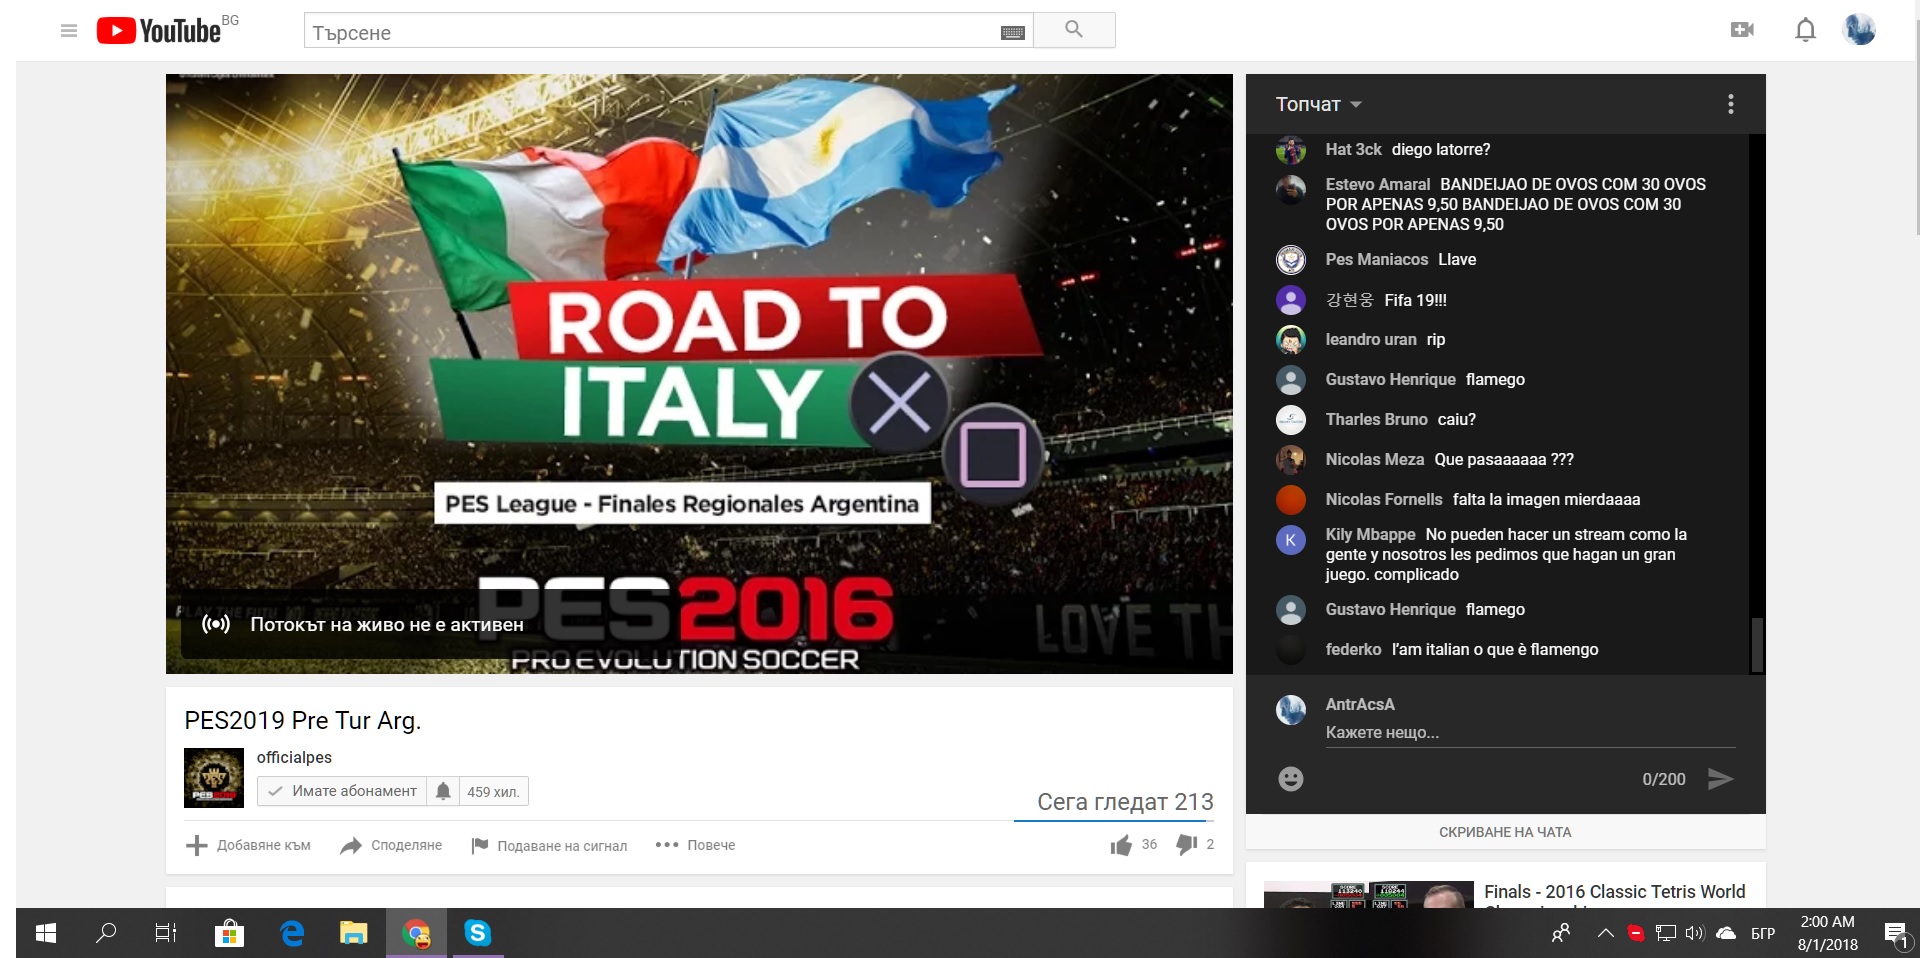Open the Action Center notifications icon
The image size is (1924, 958).
[x=1896, y=935]
